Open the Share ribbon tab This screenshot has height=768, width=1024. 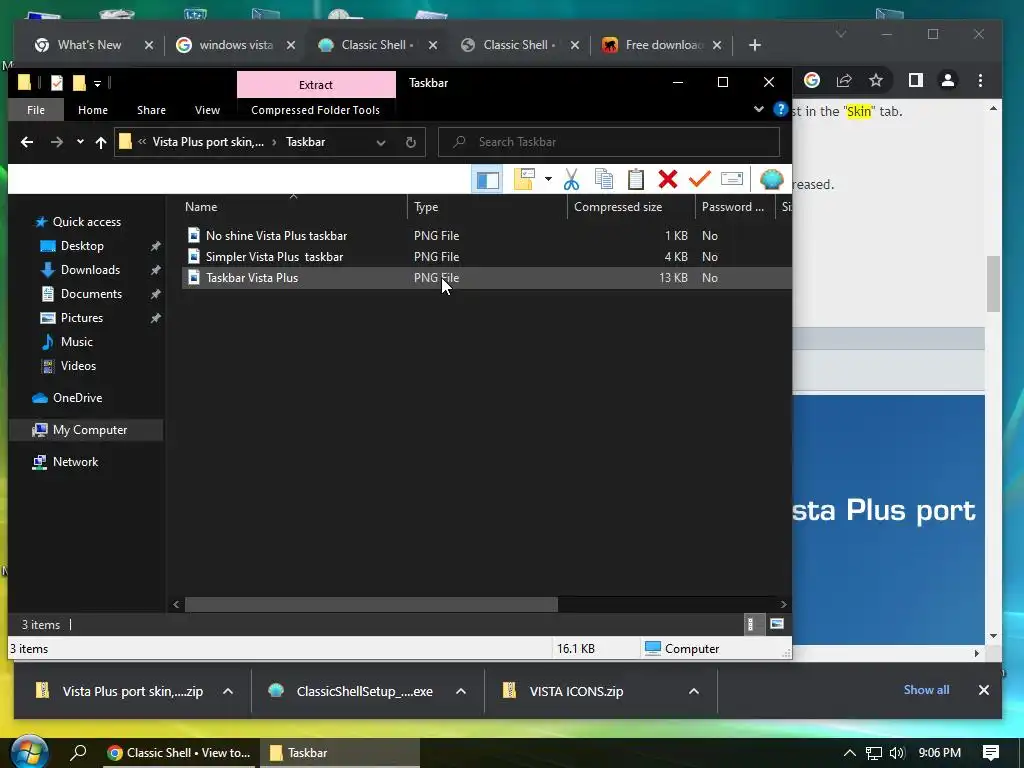(x=152, y=110)
